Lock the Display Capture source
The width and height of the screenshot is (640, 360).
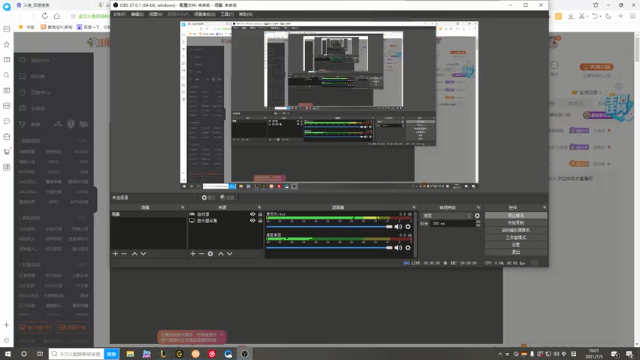point(260,221)
